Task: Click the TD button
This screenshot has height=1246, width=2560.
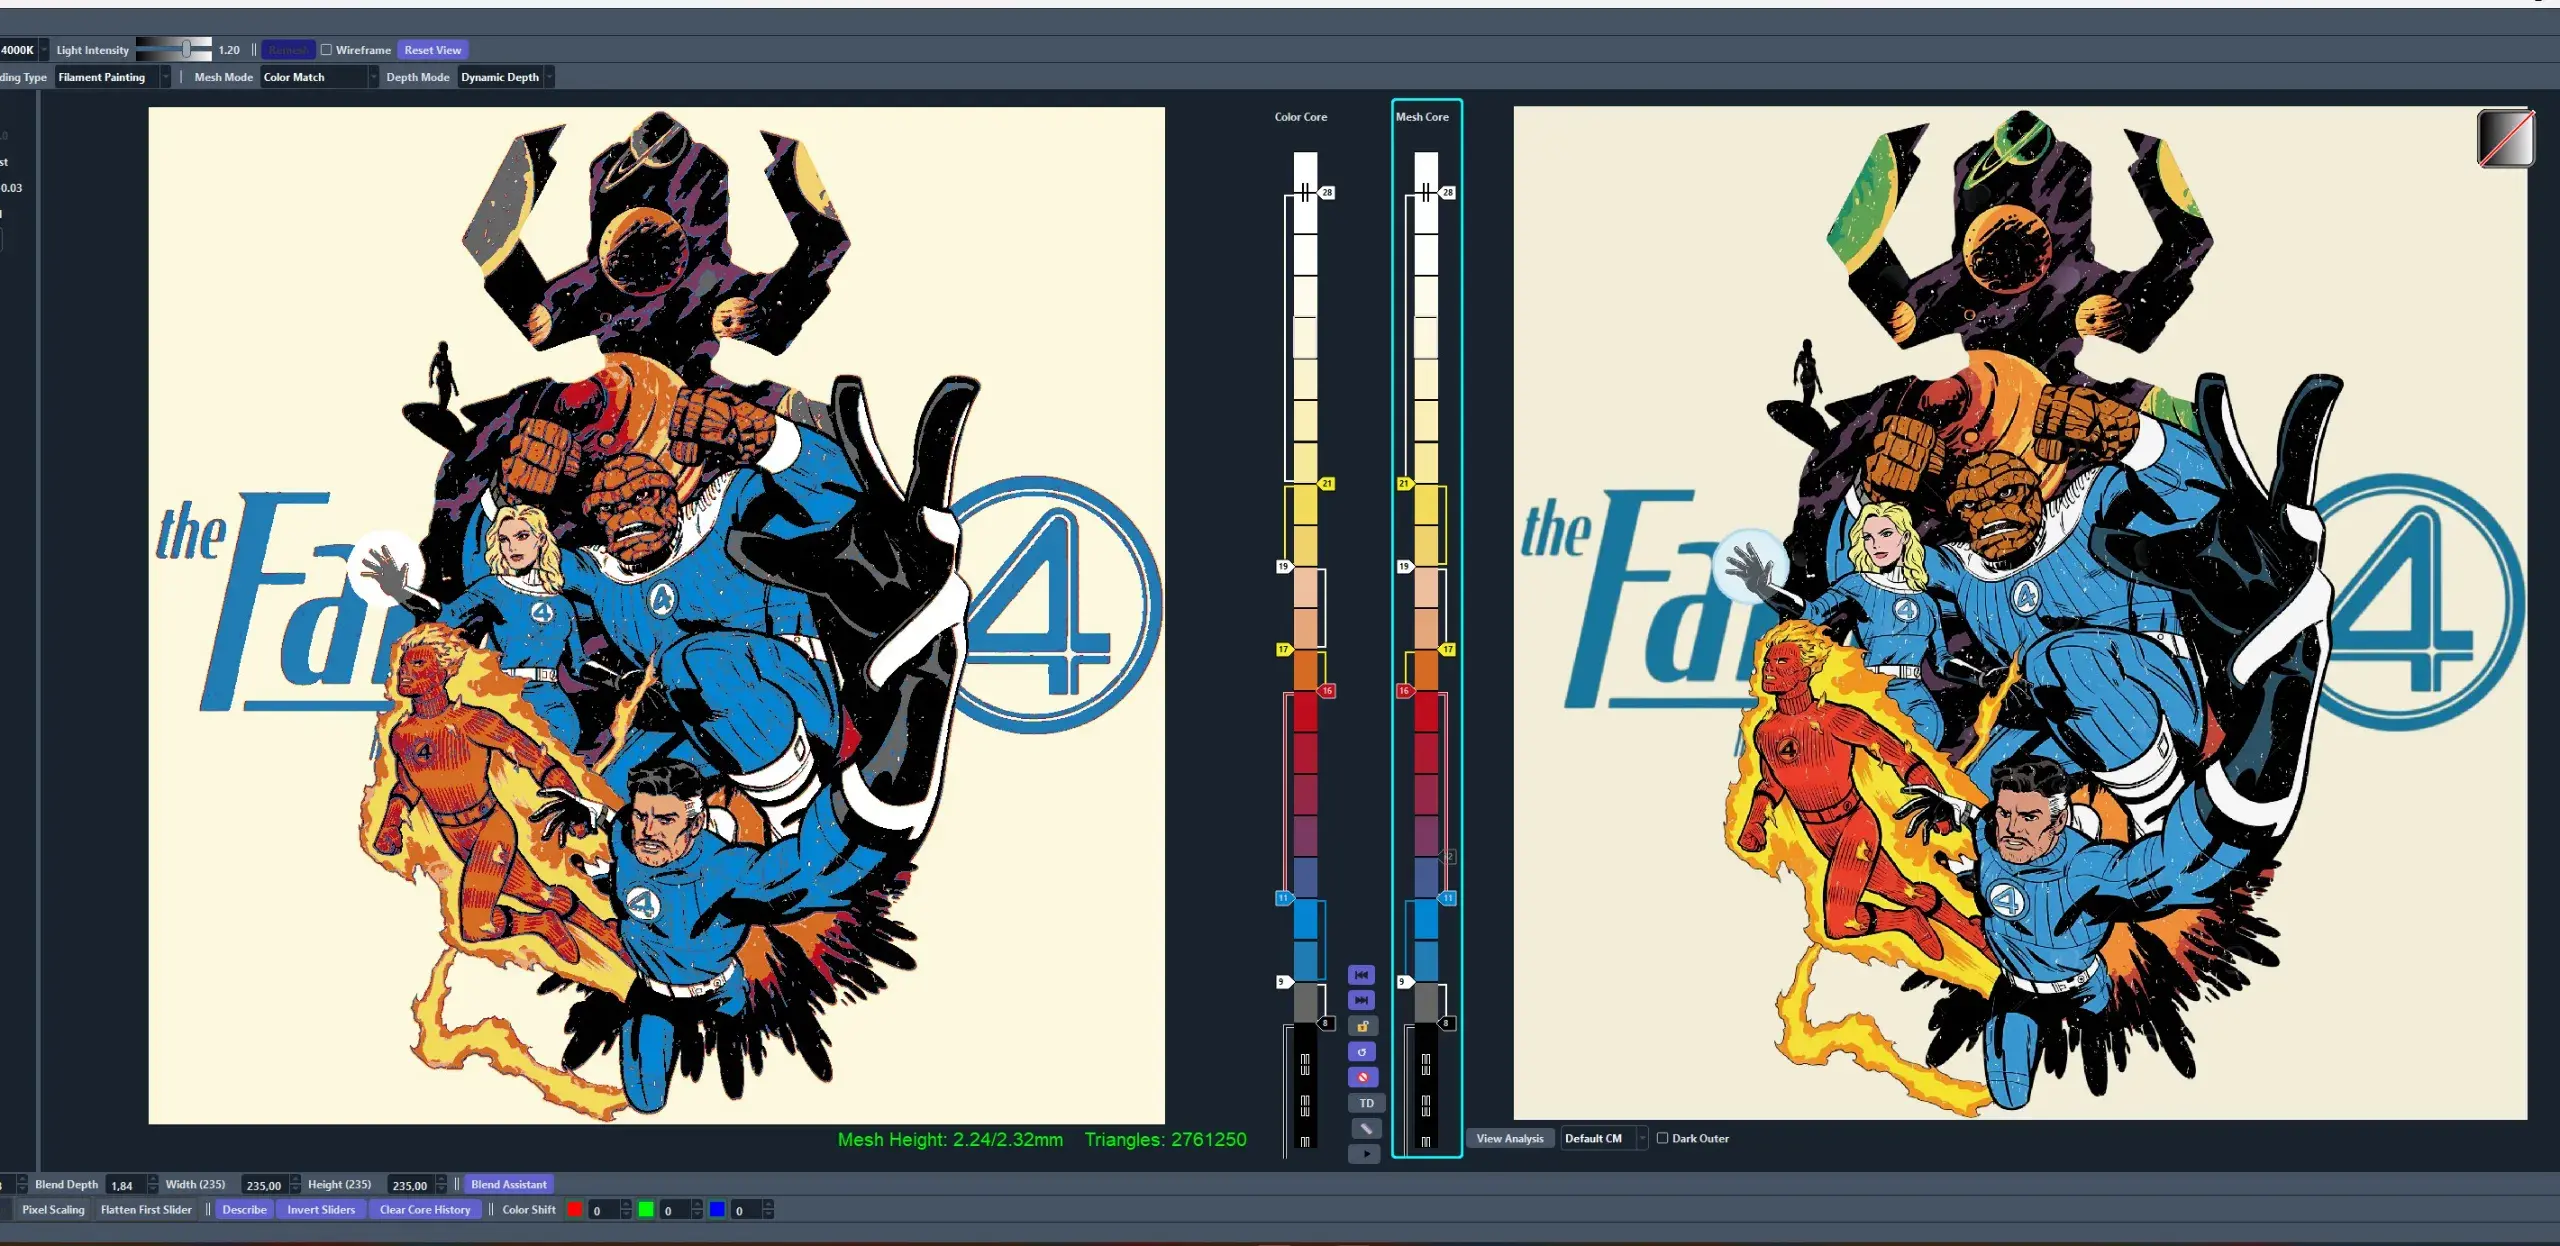Action: tap(1366, 1103)
